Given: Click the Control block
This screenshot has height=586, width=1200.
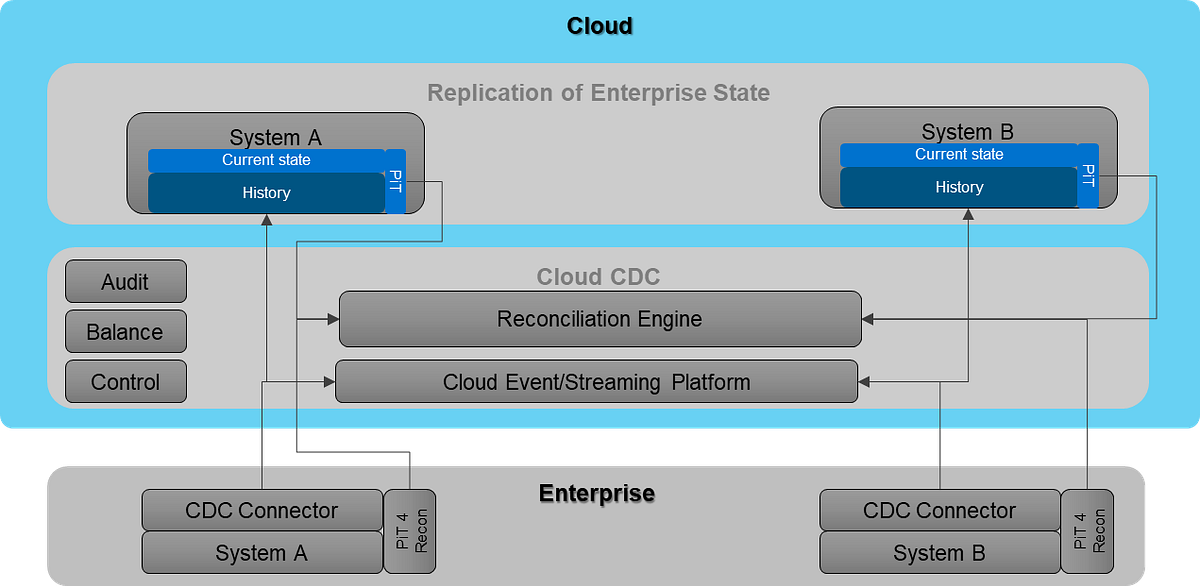Looking at the screenshot, I should coord(125,381).
